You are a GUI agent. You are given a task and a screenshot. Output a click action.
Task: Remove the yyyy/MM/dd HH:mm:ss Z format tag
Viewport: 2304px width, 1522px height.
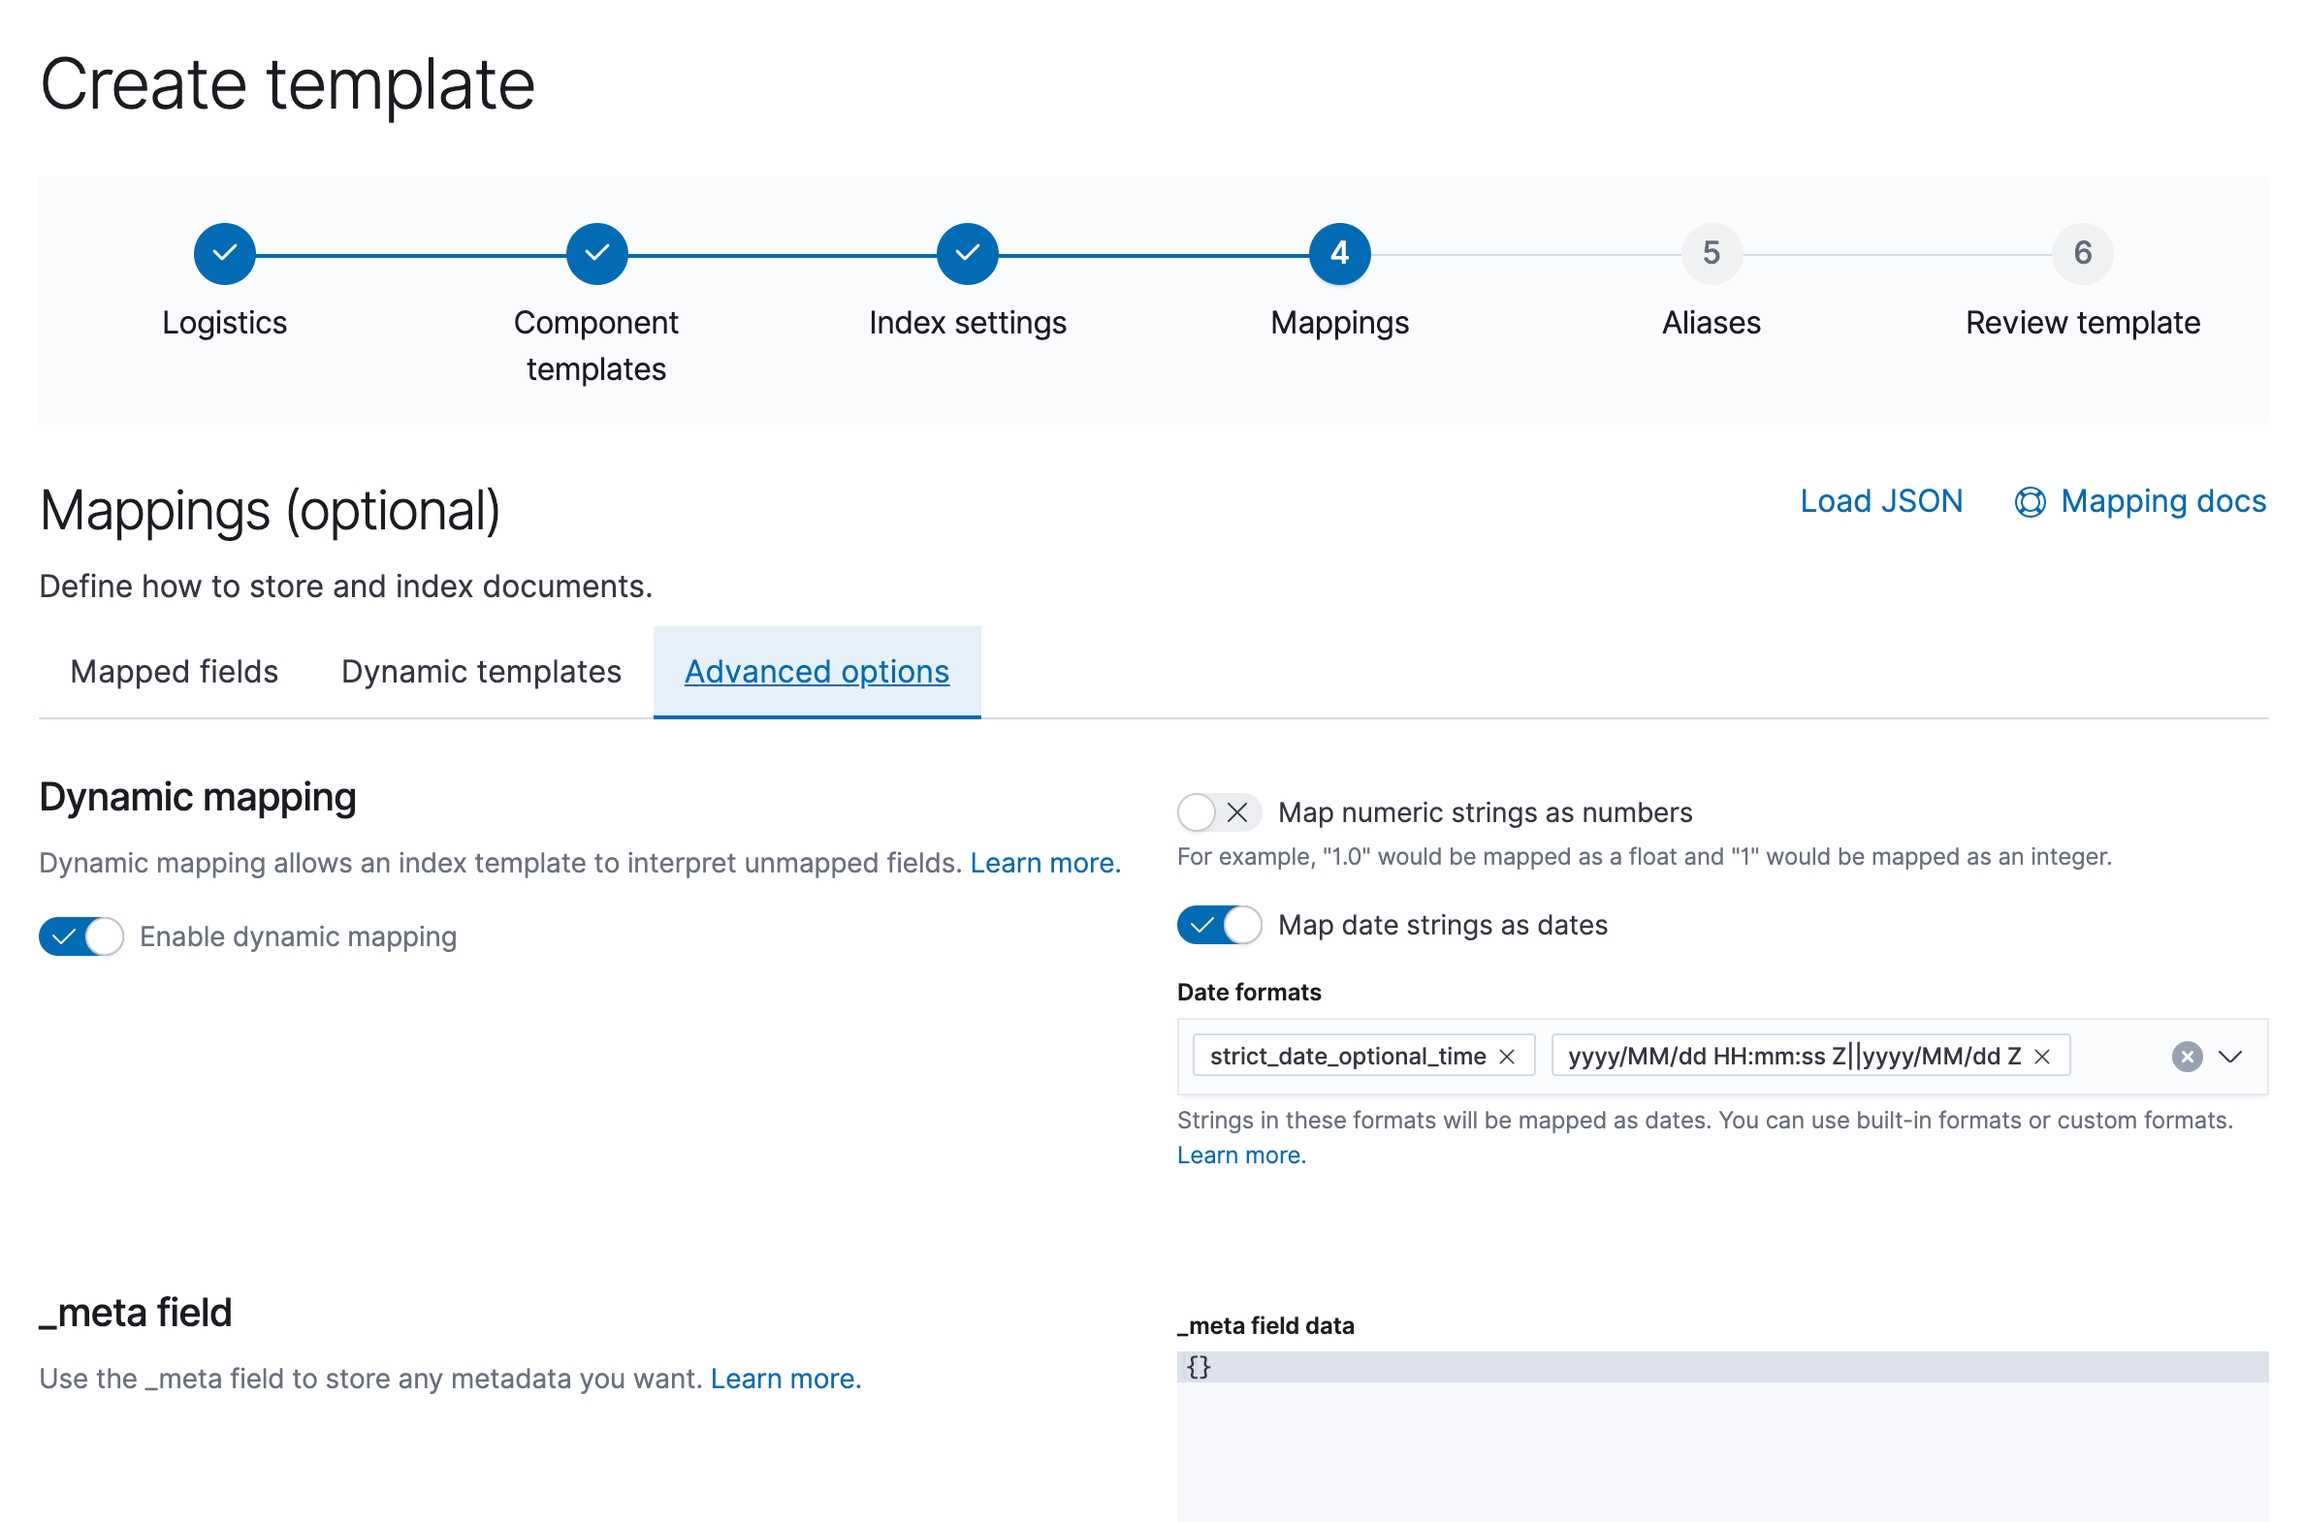click(x=2042, y=1056)
